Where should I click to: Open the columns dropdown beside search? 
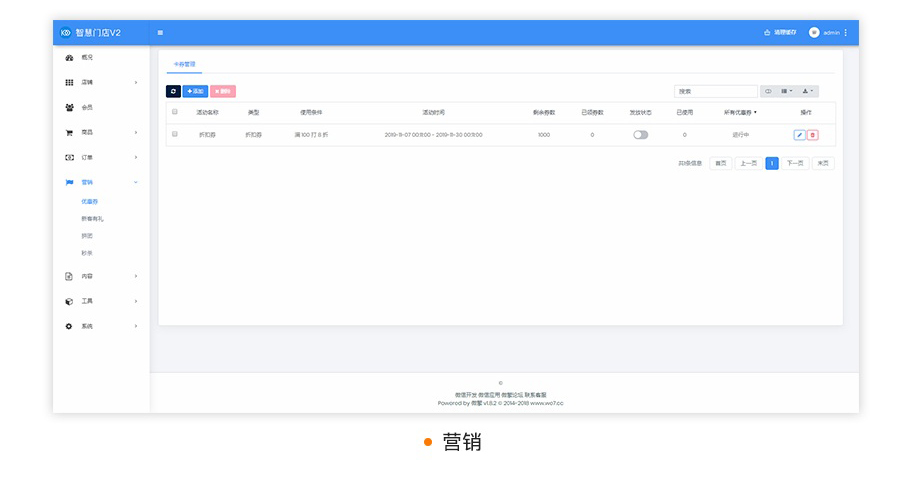[x=787, y=91]
